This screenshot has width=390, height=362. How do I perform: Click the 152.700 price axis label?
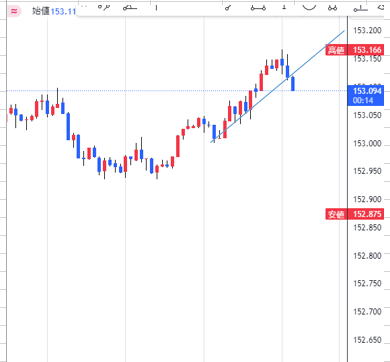point(367,312)
